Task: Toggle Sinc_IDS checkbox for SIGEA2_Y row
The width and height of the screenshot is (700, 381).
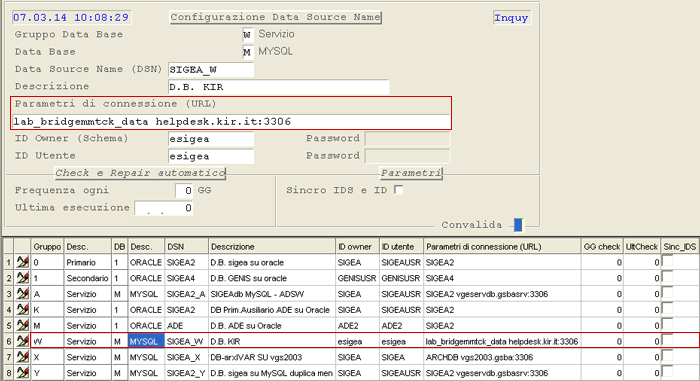Action: point(667,371)
